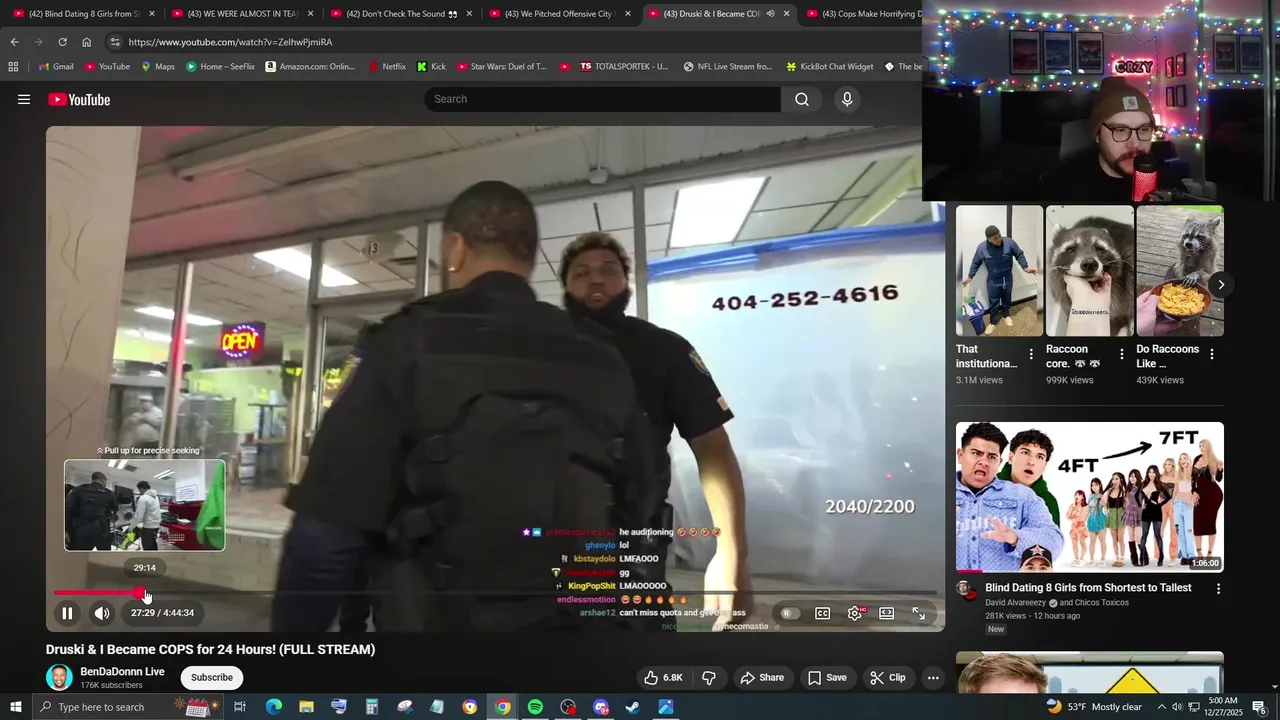Viewport: 1280px width, 720px height.
Task: Open the Netflix bookmark
Action: pyautogui.click(x=386, y=67)
